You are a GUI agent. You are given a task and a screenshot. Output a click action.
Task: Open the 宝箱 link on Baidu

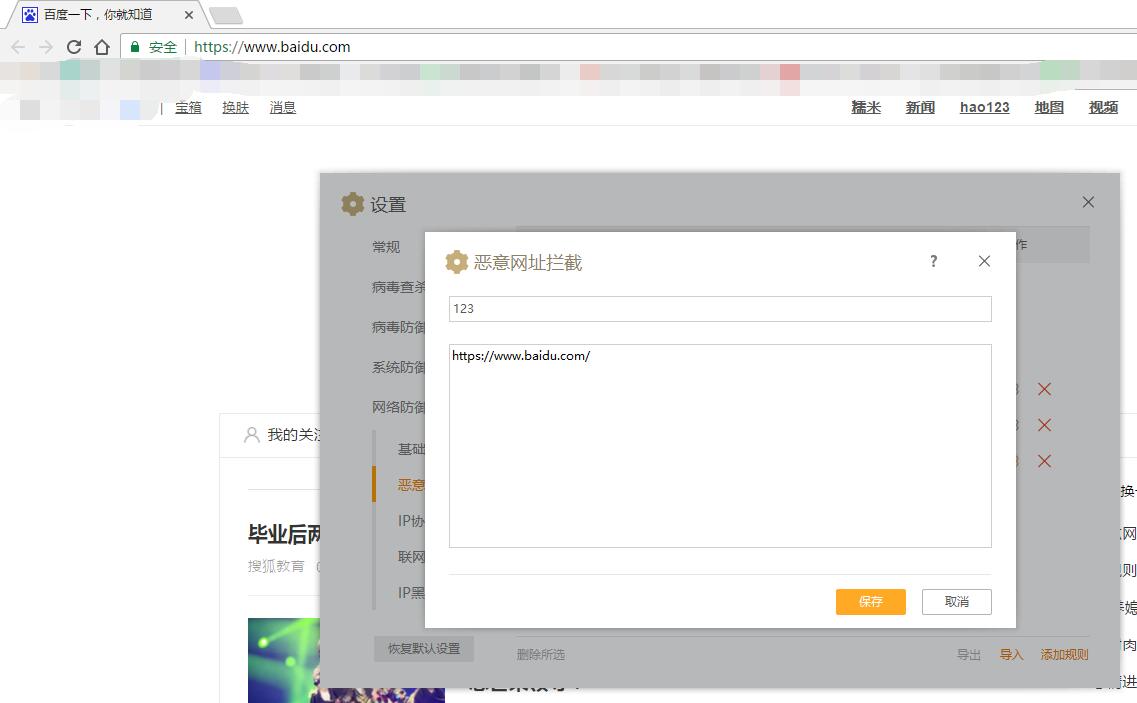pos(189,107)
